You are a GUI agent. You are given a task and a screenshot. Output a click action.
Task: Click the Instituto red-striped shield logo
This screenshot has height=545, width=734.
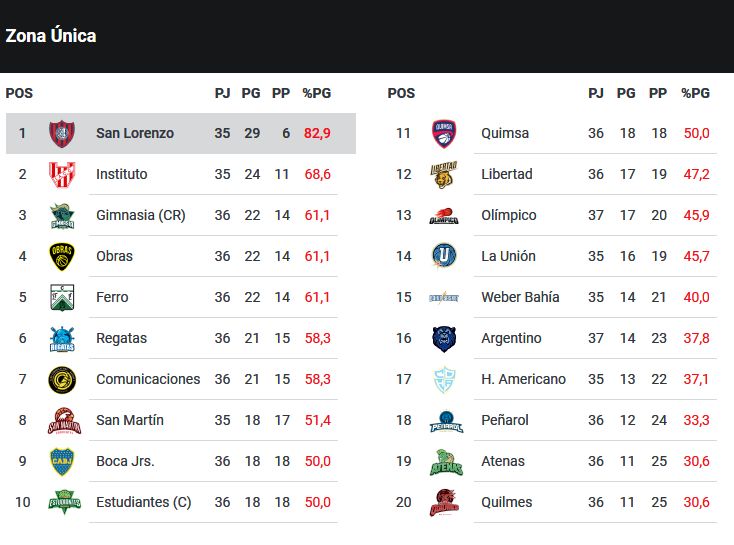[62, 175]
